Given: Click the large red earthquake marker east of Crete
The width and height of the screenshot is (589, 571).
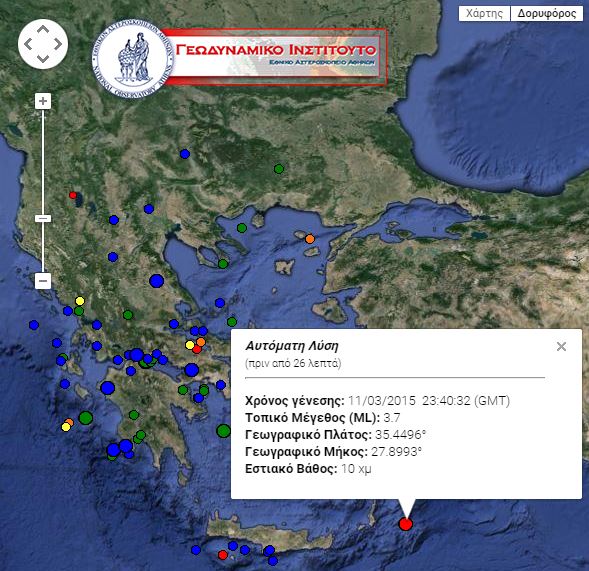Looking at the screenshot, I should click(x=405, y=524).
